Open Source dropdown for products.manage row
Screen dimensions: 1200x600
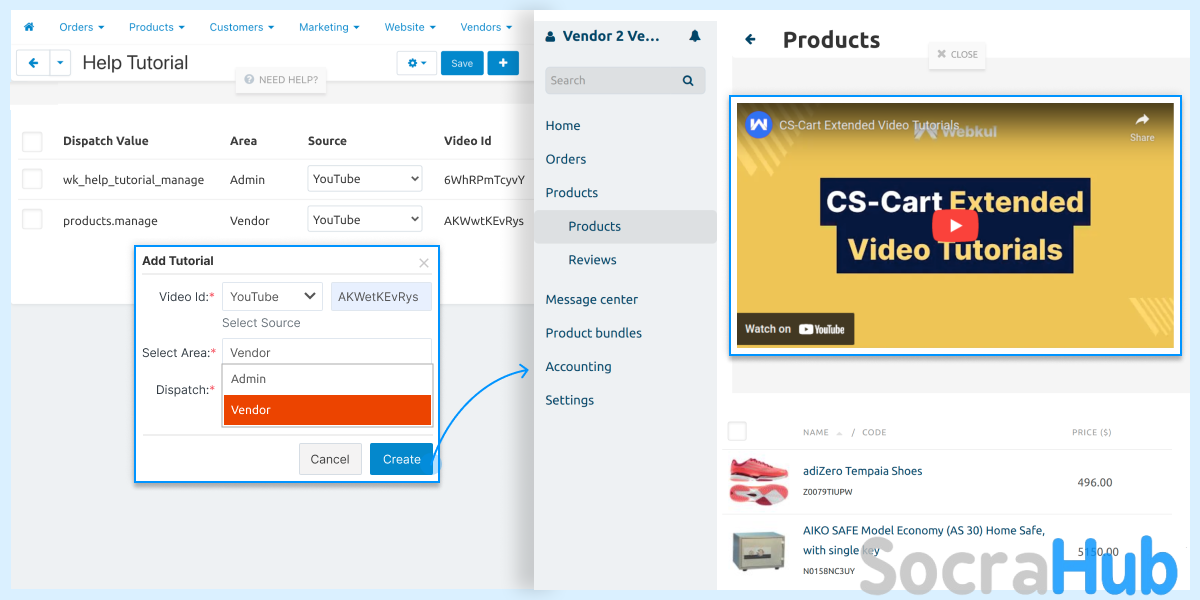coord(365,220)
